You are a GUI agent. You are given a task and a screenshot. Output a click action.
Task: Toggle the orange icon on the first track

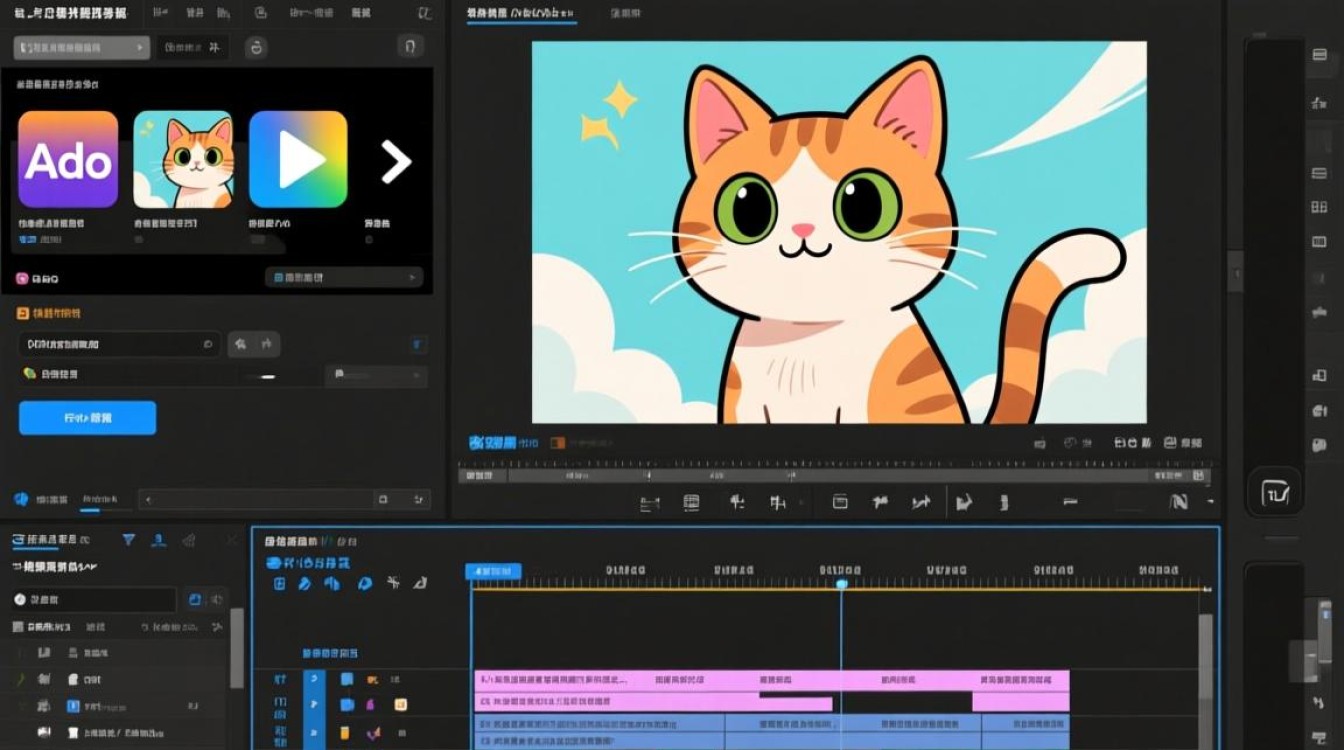[x=372, y=679]
